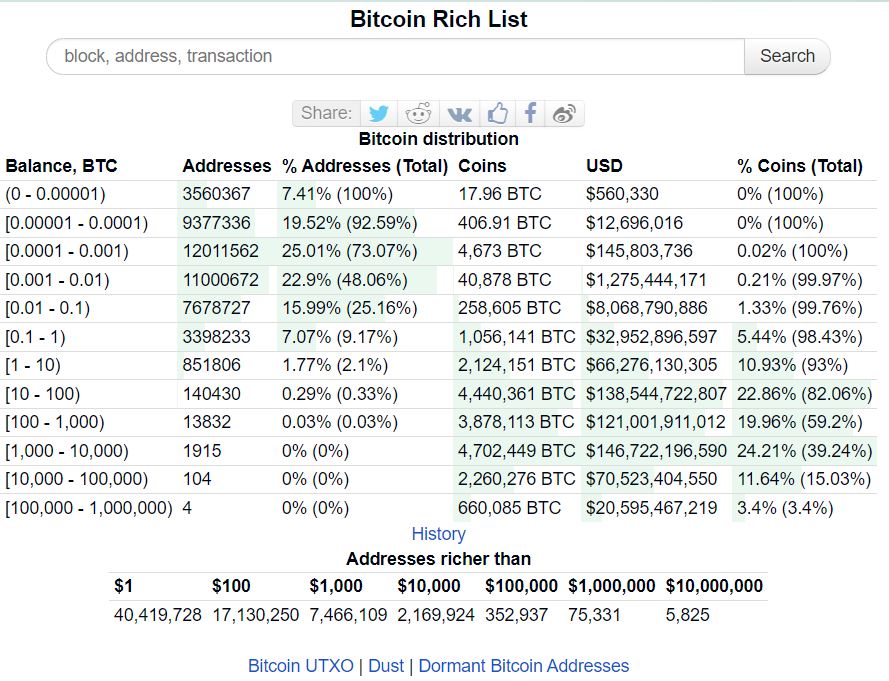Click the 5,825 value under $10,000,000
Image resolution: width=889 pixels, height=681 pixels.
pyautogui.click(x=687, y=615)
